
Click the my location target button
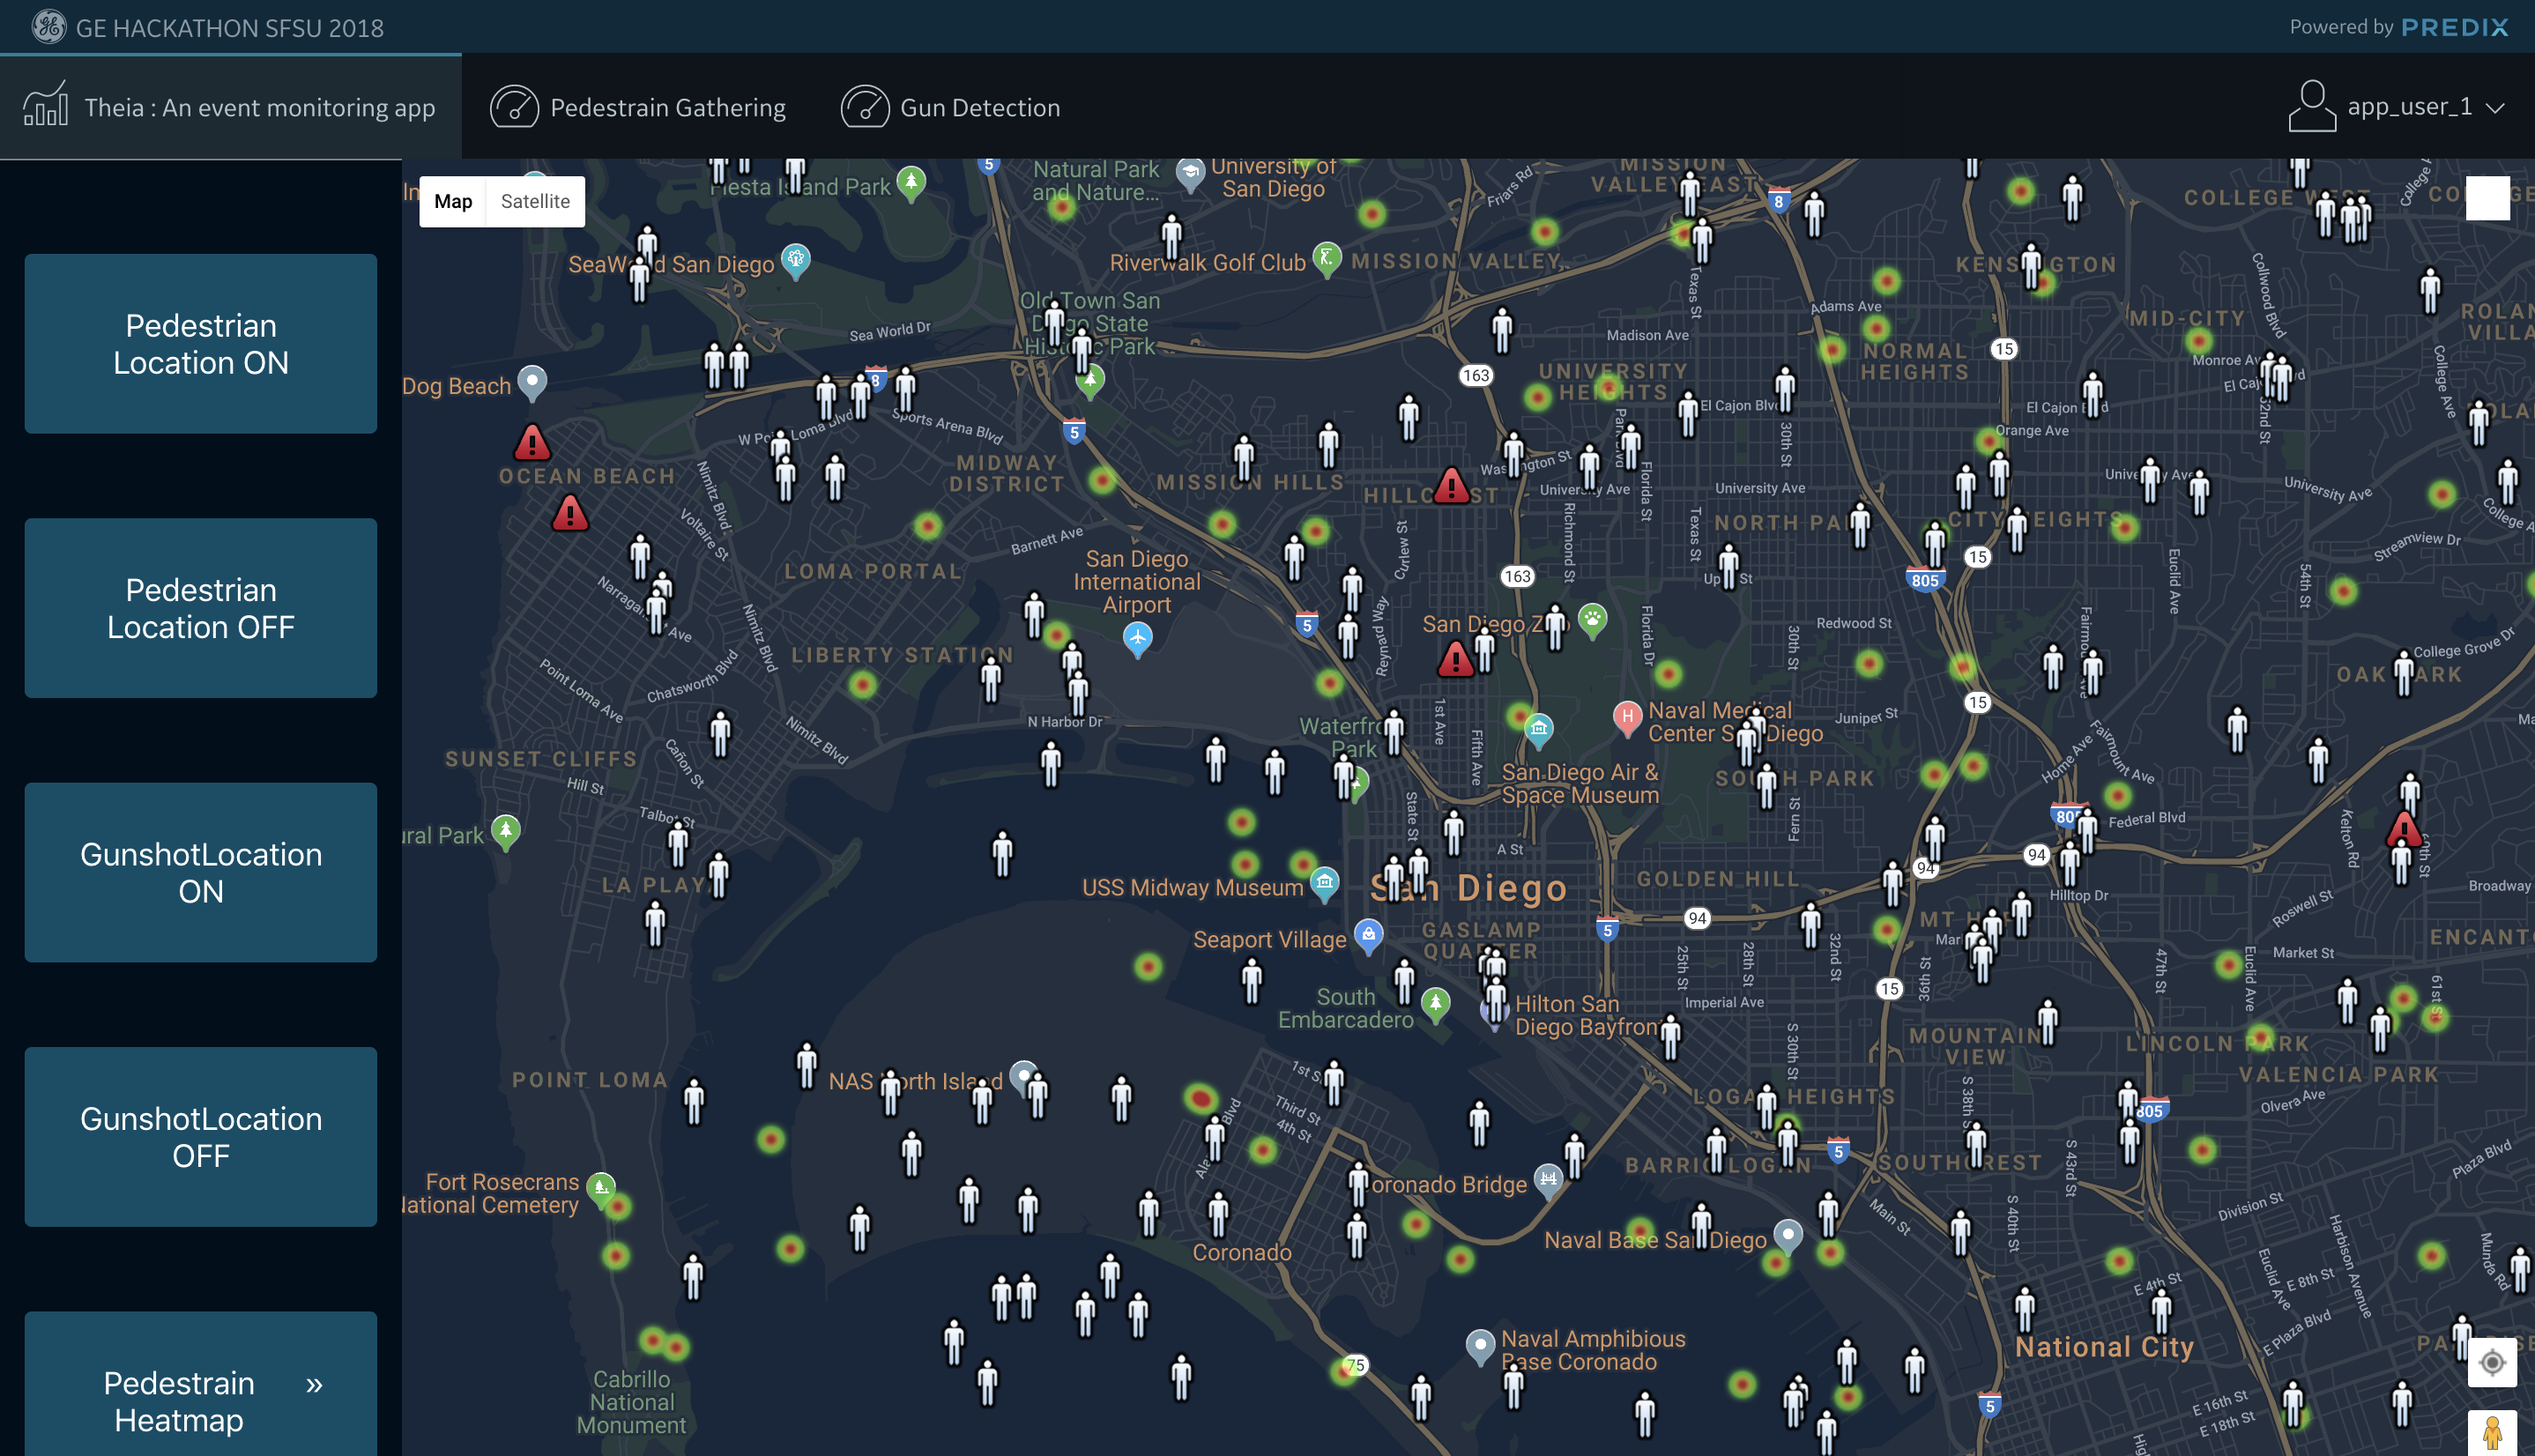point(2491,1362)
